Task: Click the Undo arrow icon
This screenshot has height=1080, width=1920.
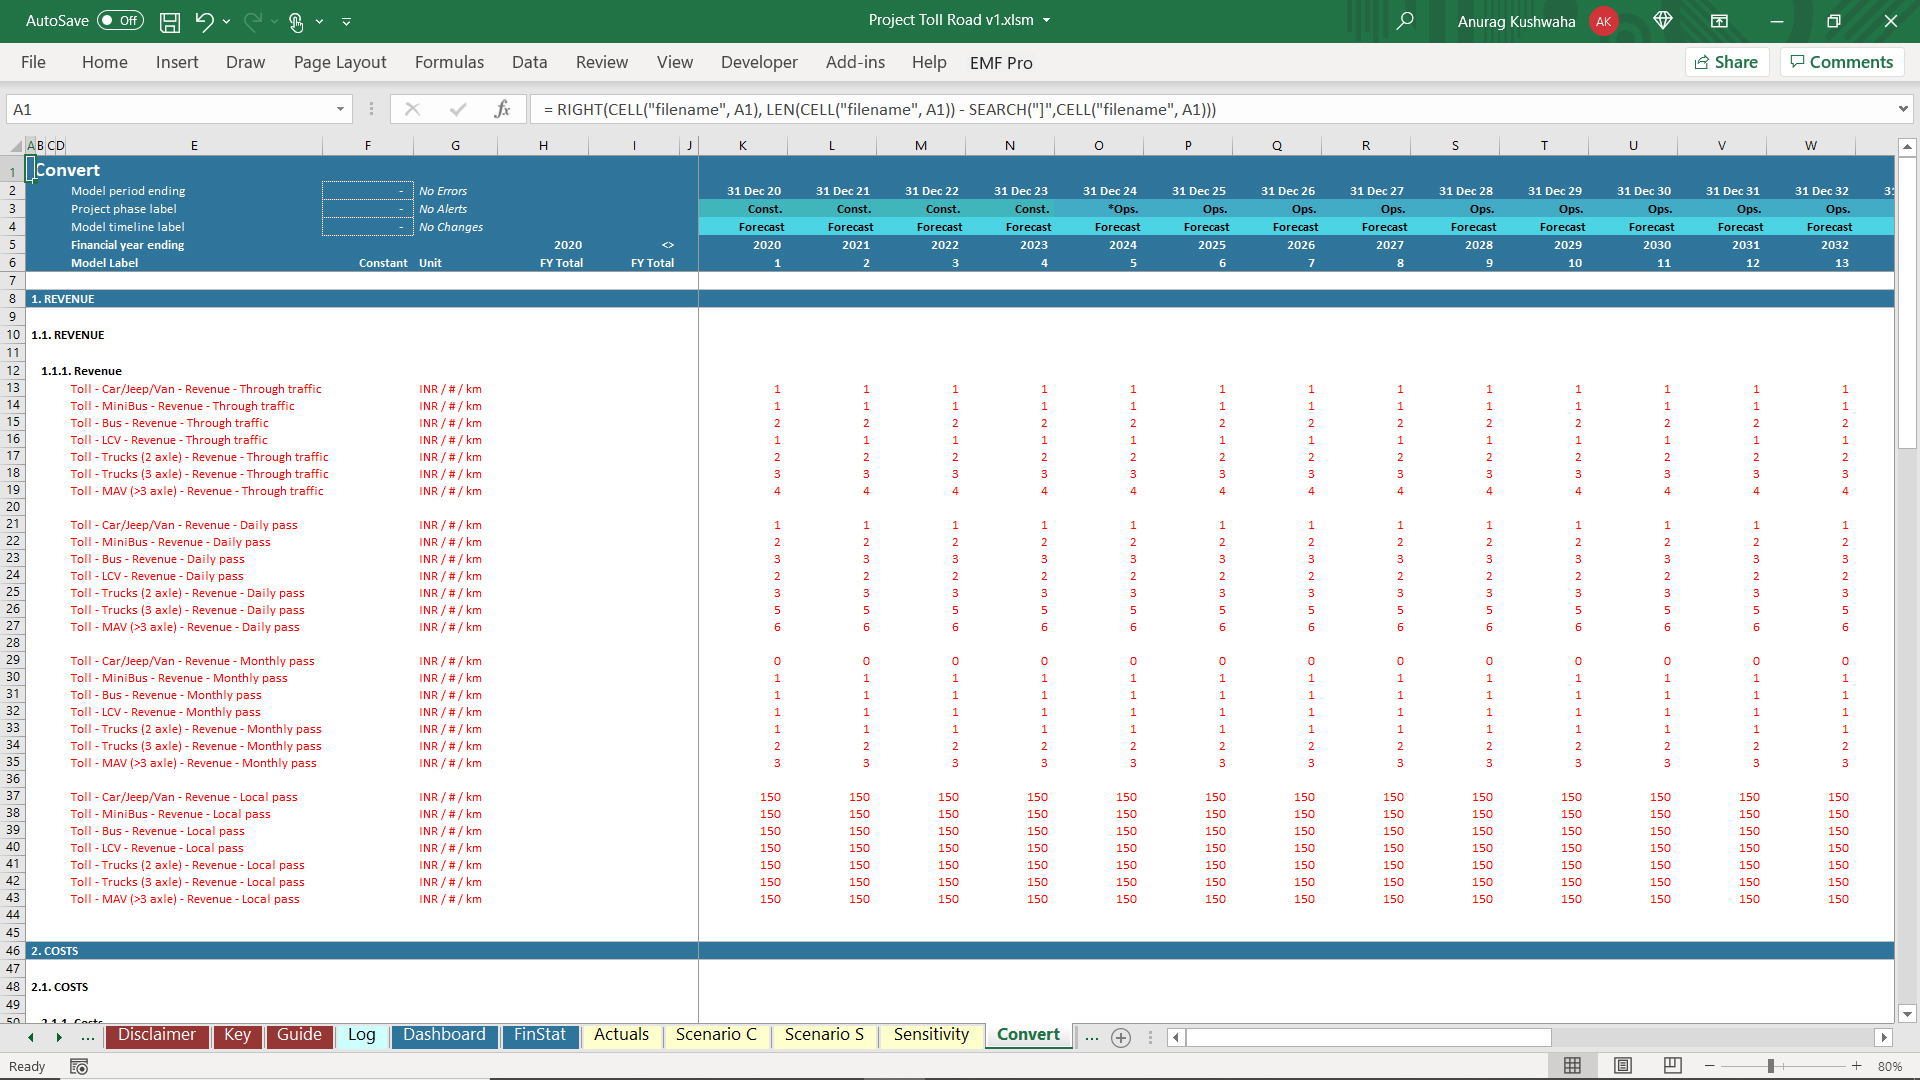Action: pyautogui.click(x=204, y=21)
